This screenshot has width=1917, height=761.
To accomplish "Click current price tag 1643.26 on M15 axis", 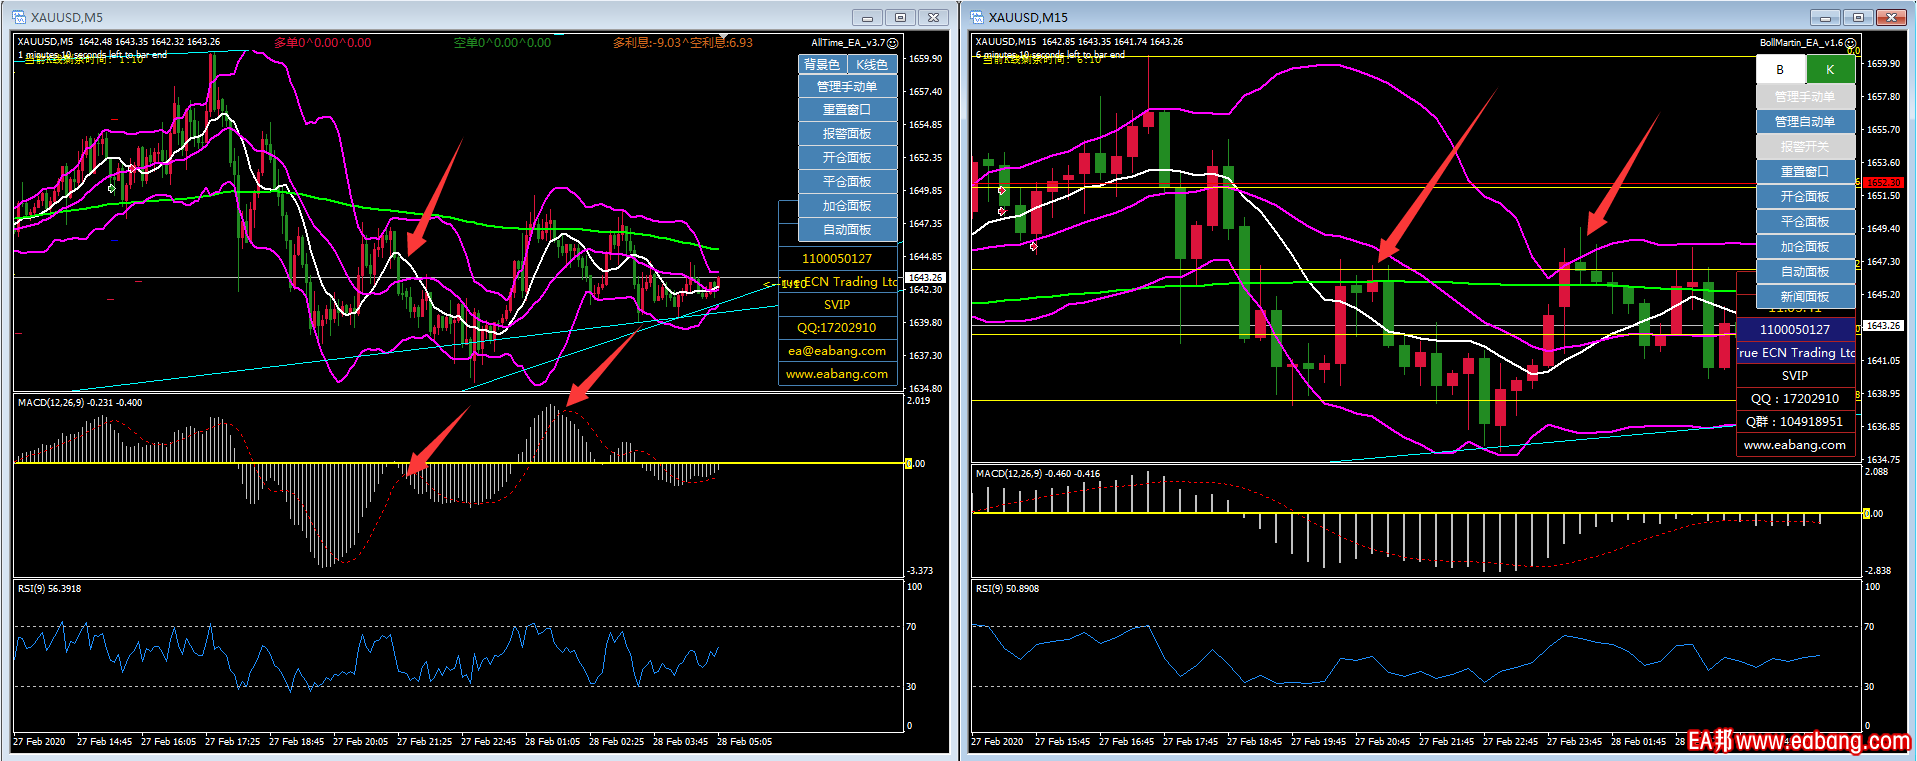I will coord(1883,326).
